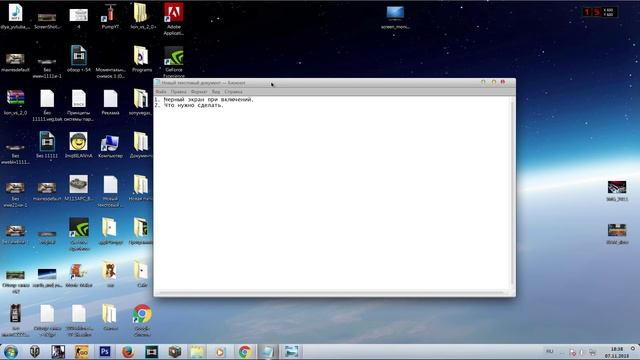Select the Компьютер desktop shortcut
640x360 pixels.
coord(110,145)
